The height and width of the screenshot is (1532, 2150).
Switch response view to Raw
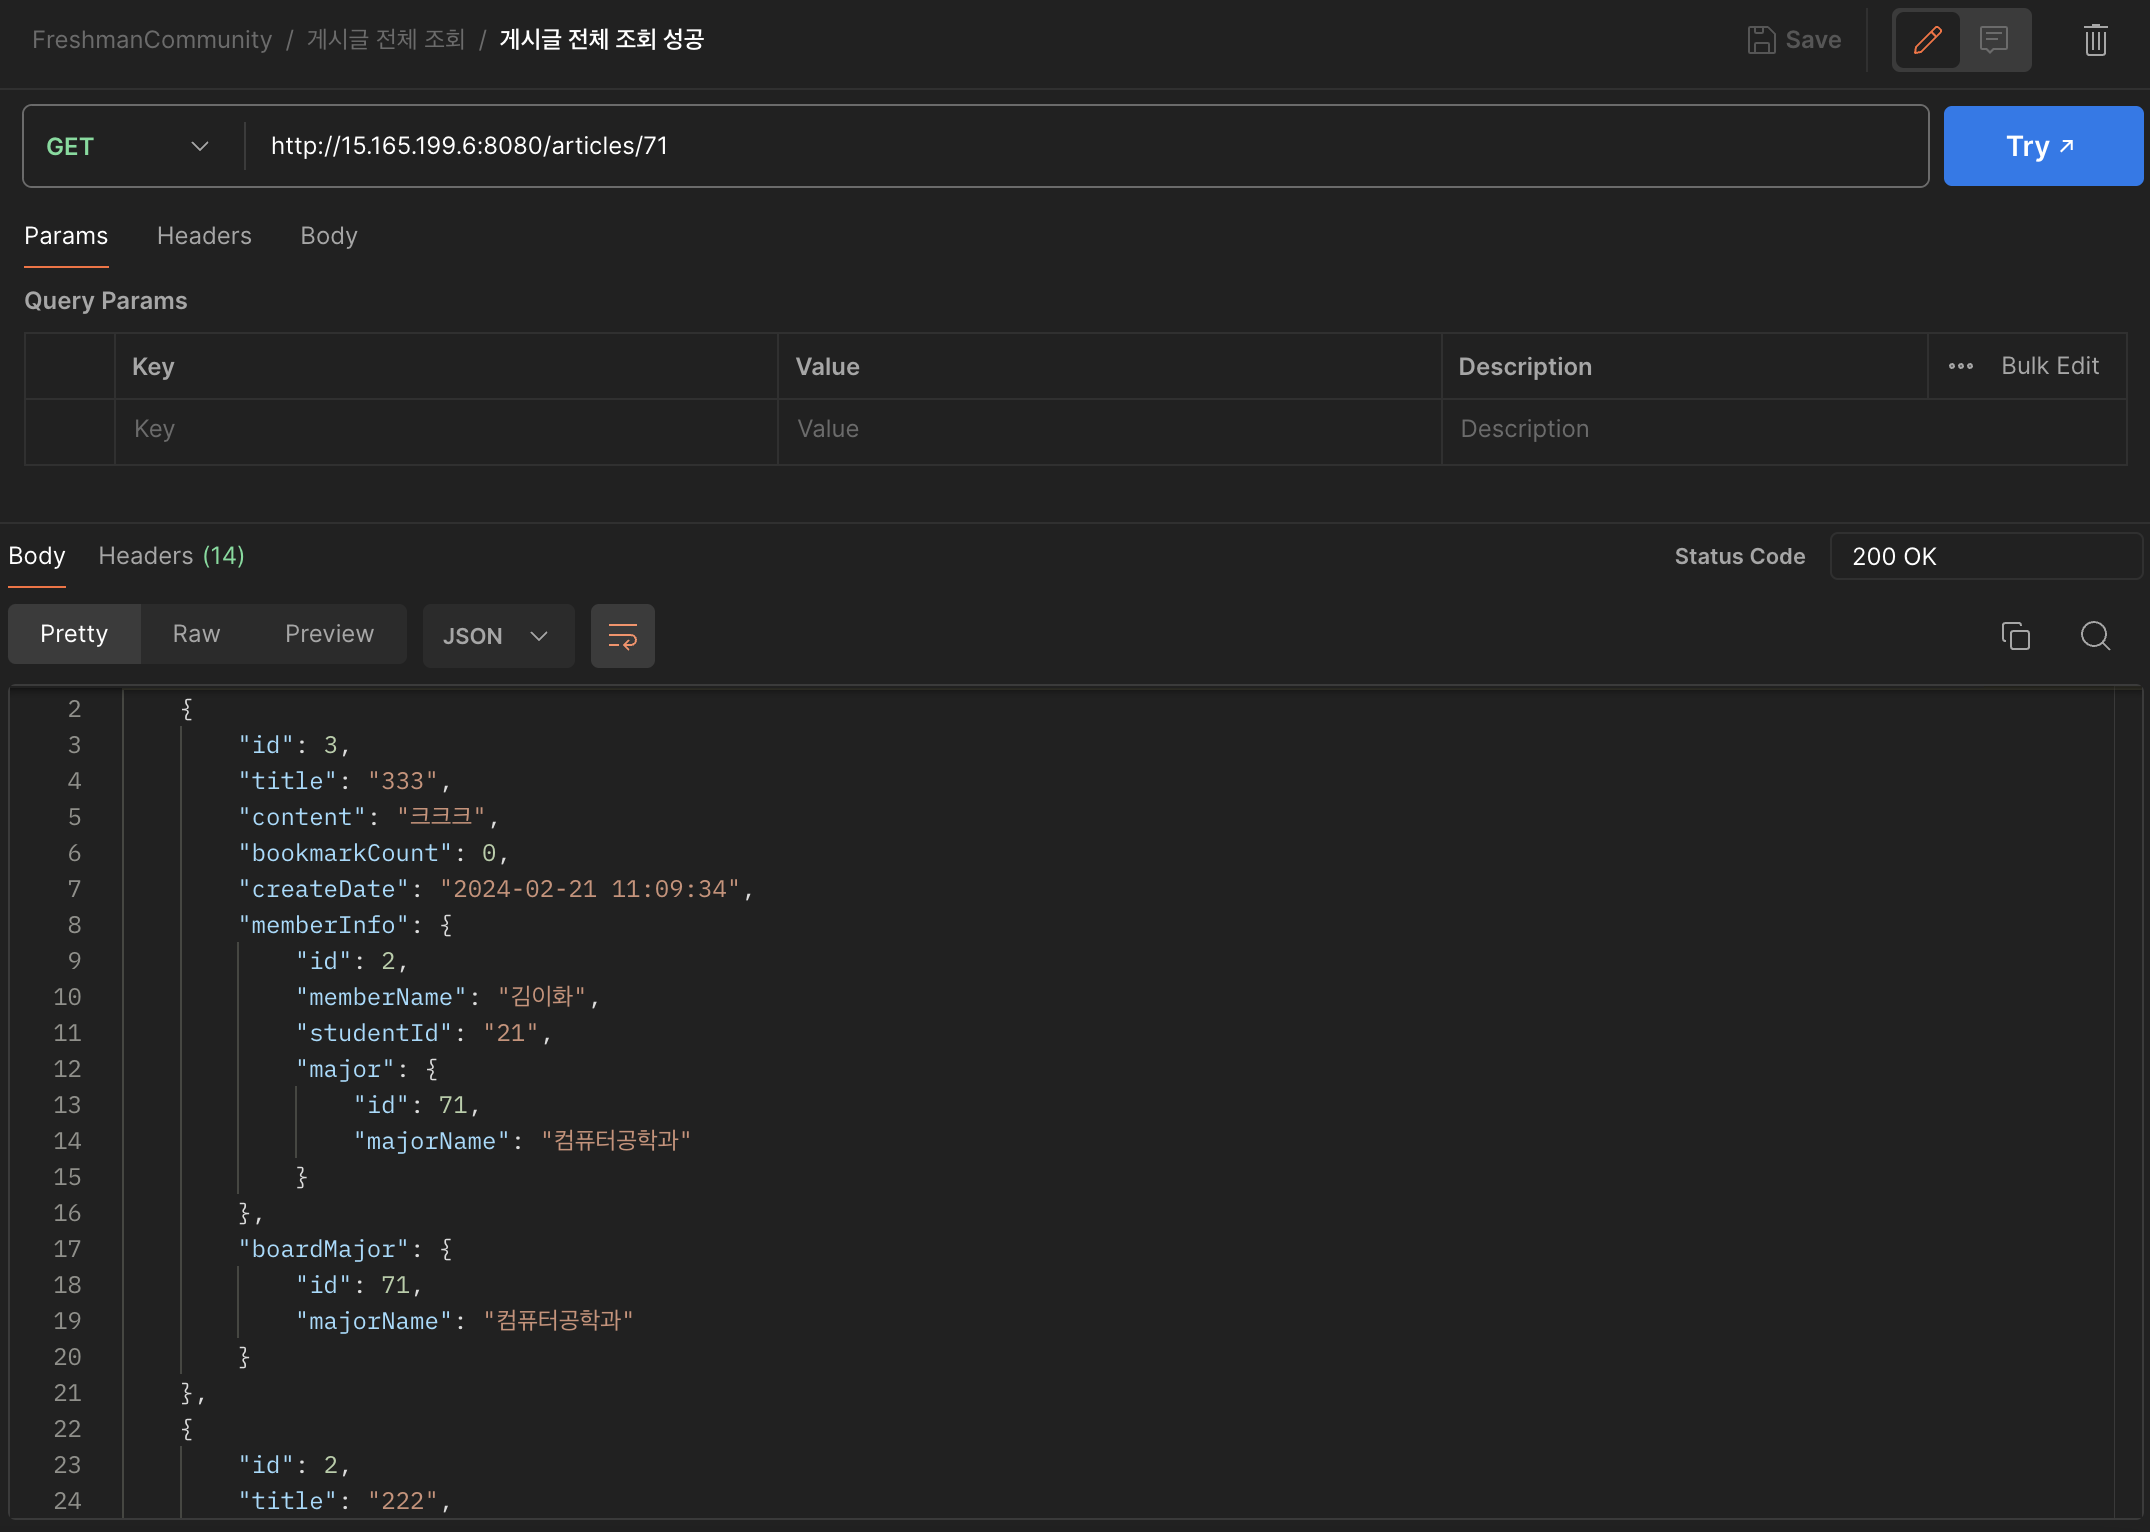click(196, 634)
